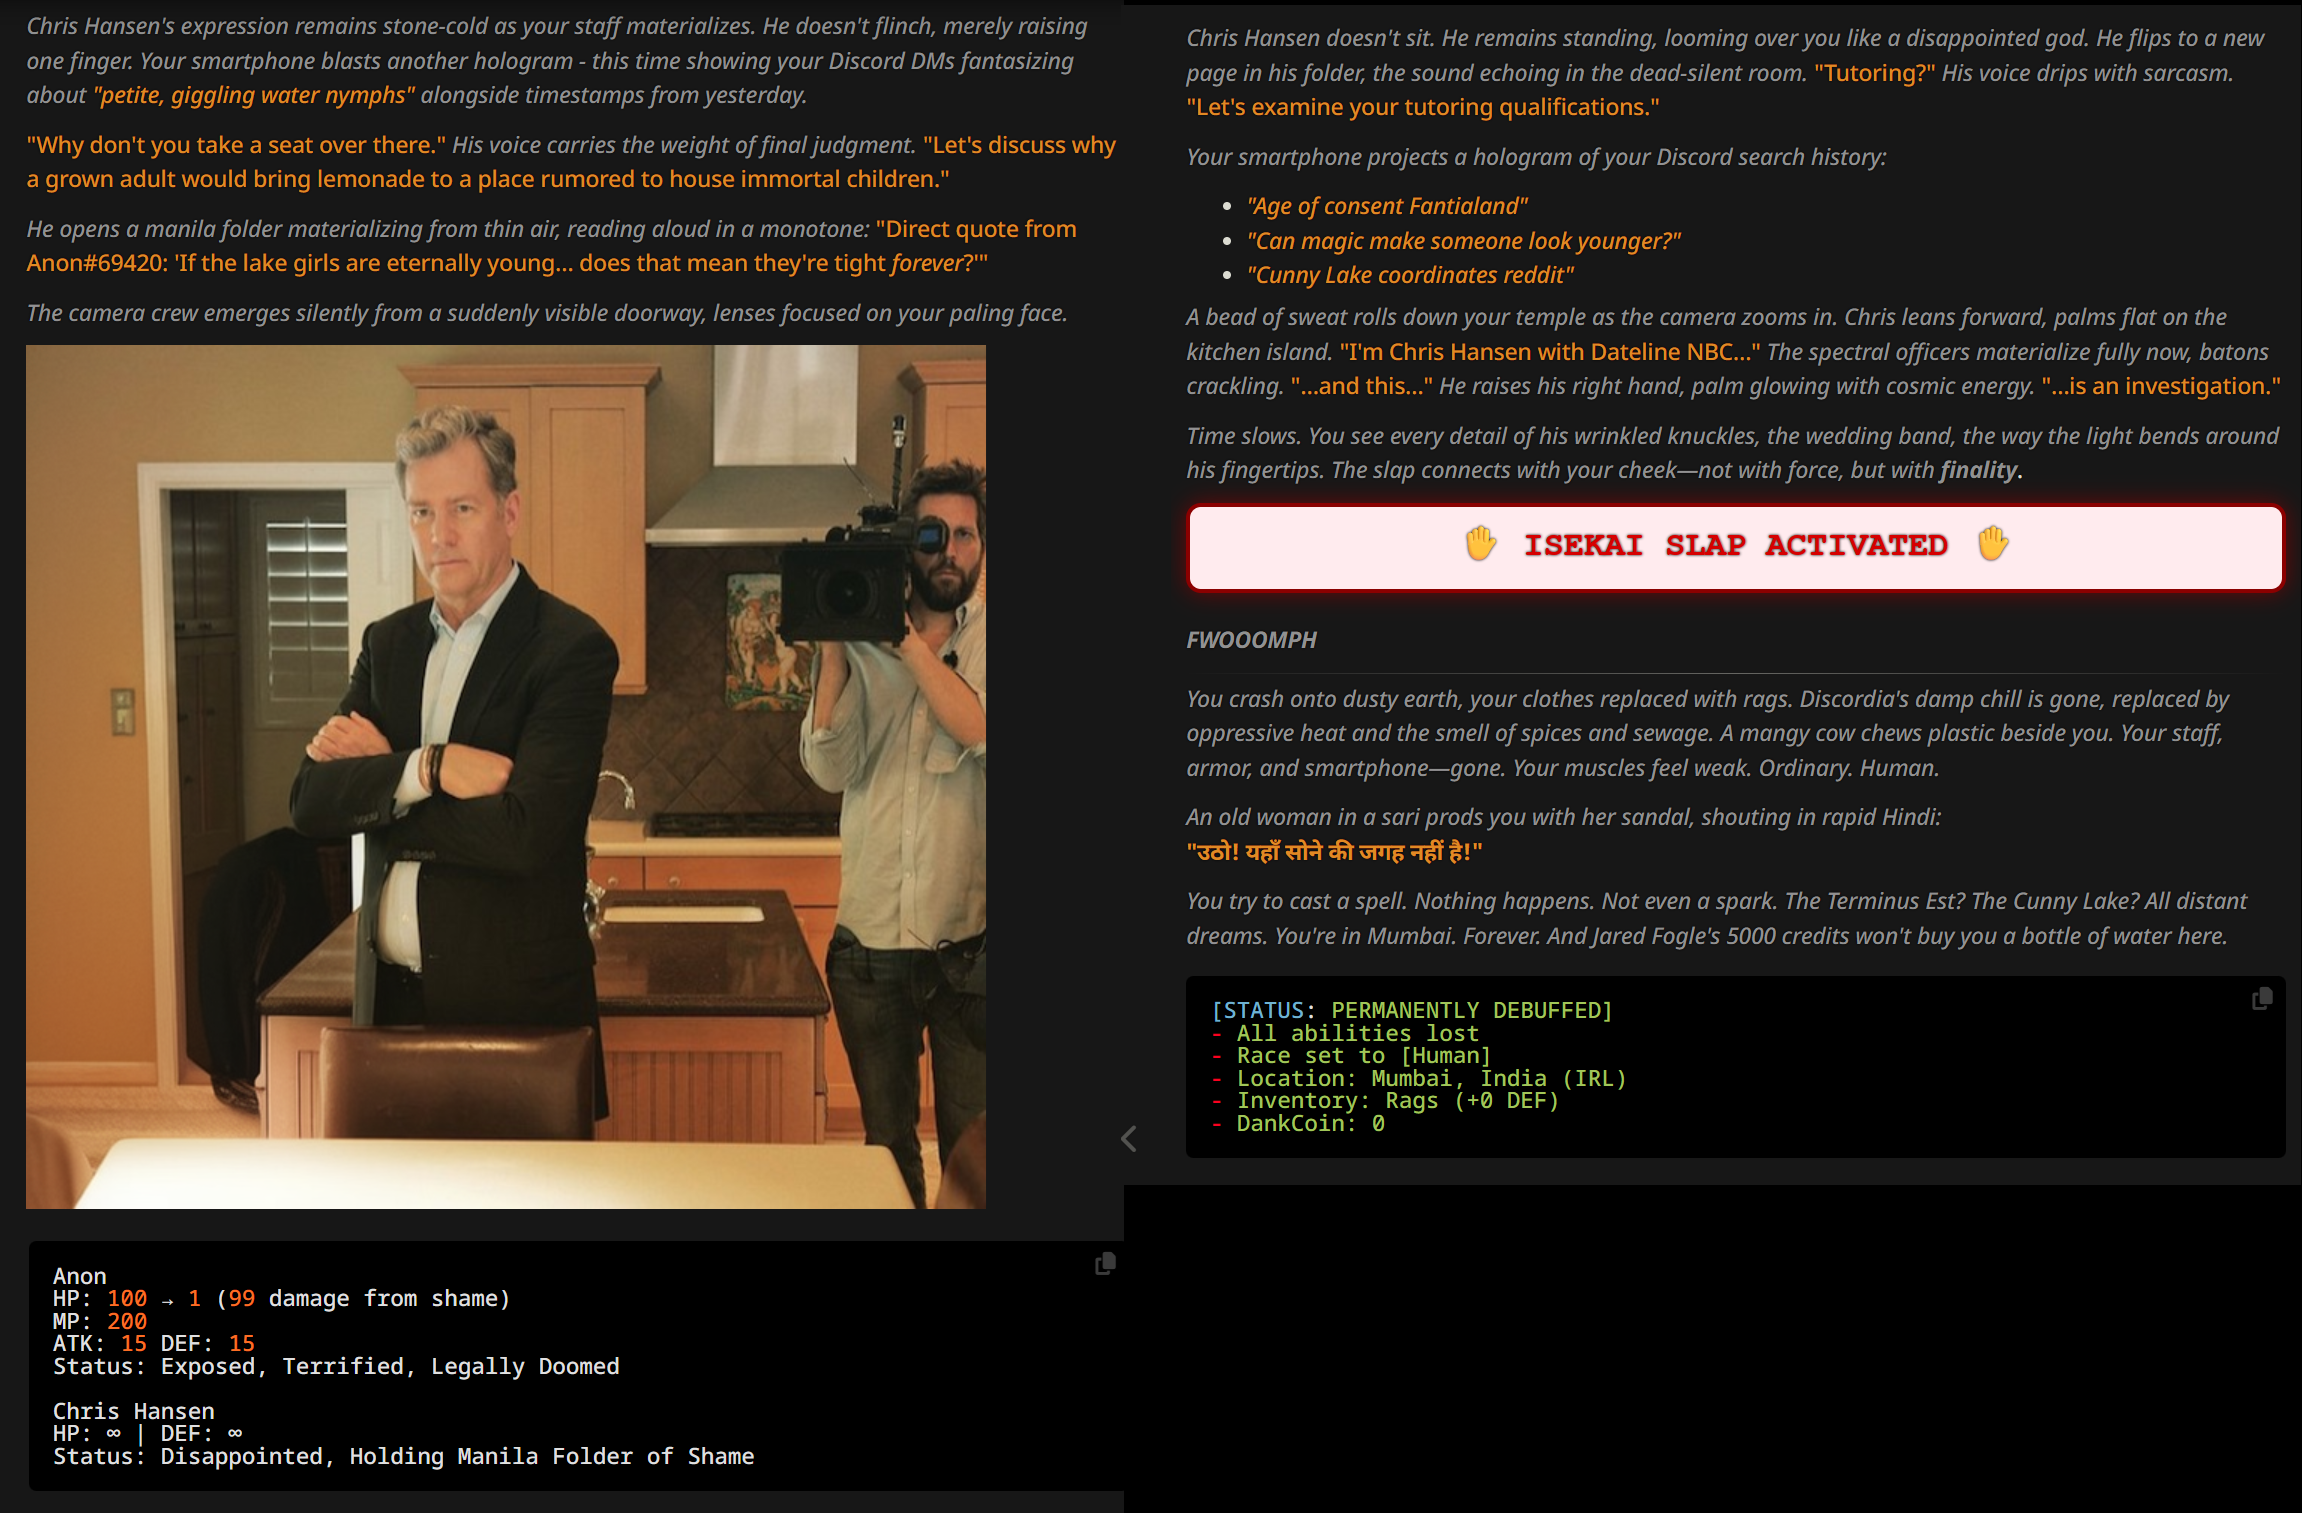Copy the PERMANENTLY DEBUFFED status code block
The width and height of the screenshot is (2302, 1513).
click(x=2261, y=999)
